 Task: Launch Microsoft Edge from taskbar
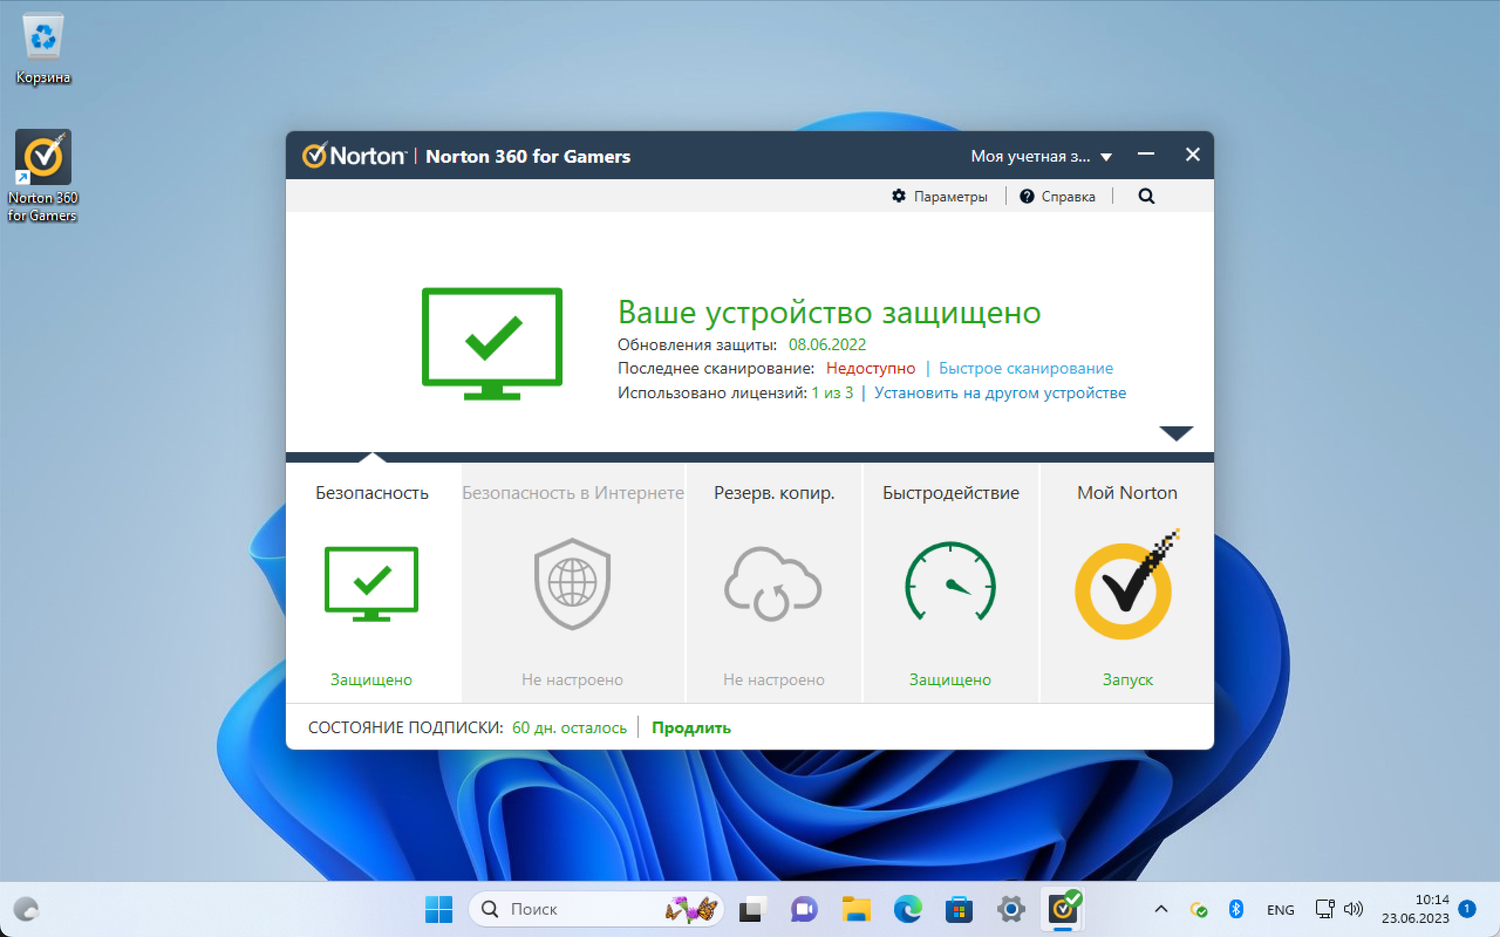pos(908,909)
